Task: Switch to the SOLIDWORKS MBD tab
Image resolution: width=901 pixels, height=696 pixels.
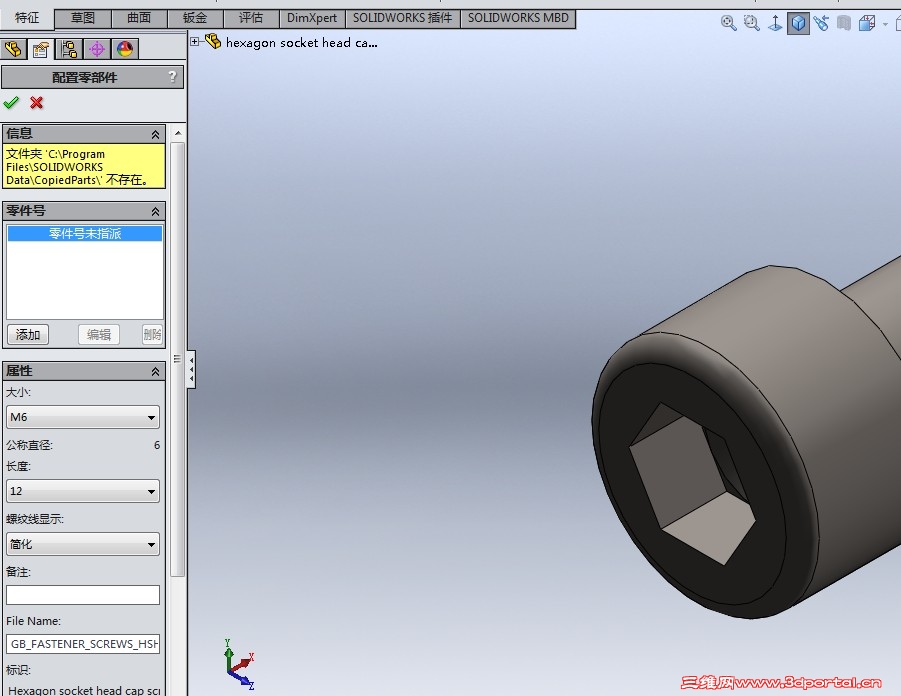Action: click(x=518, y=18)
